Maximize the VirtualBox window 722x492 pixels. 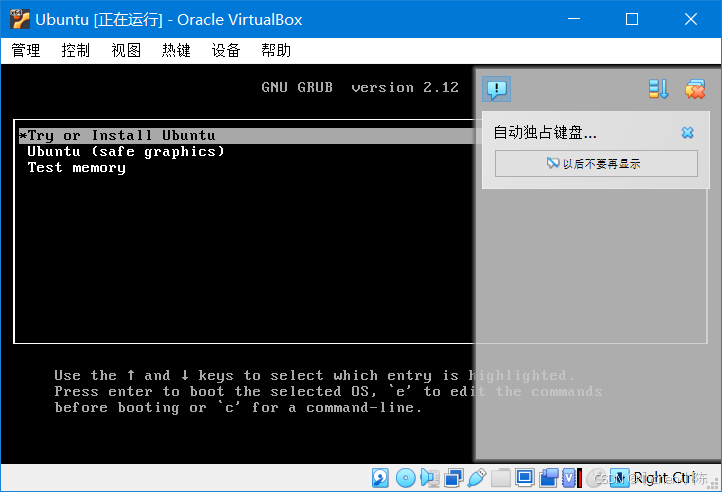pos(632,19)
